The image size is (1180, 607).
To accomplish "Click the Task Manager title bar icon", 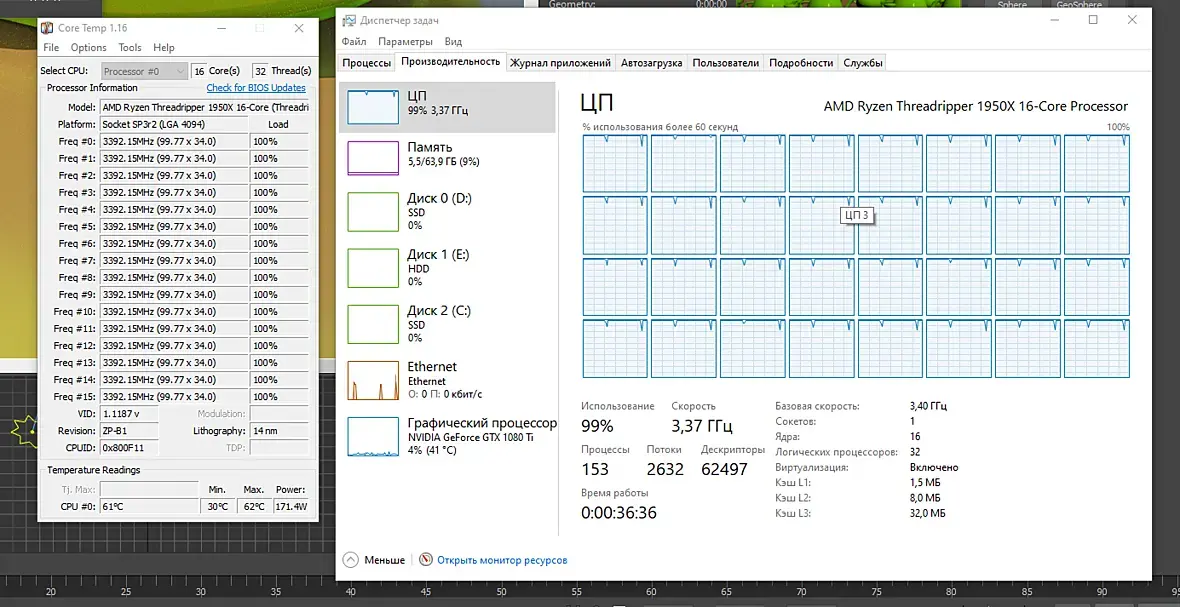I will [348, 20].
